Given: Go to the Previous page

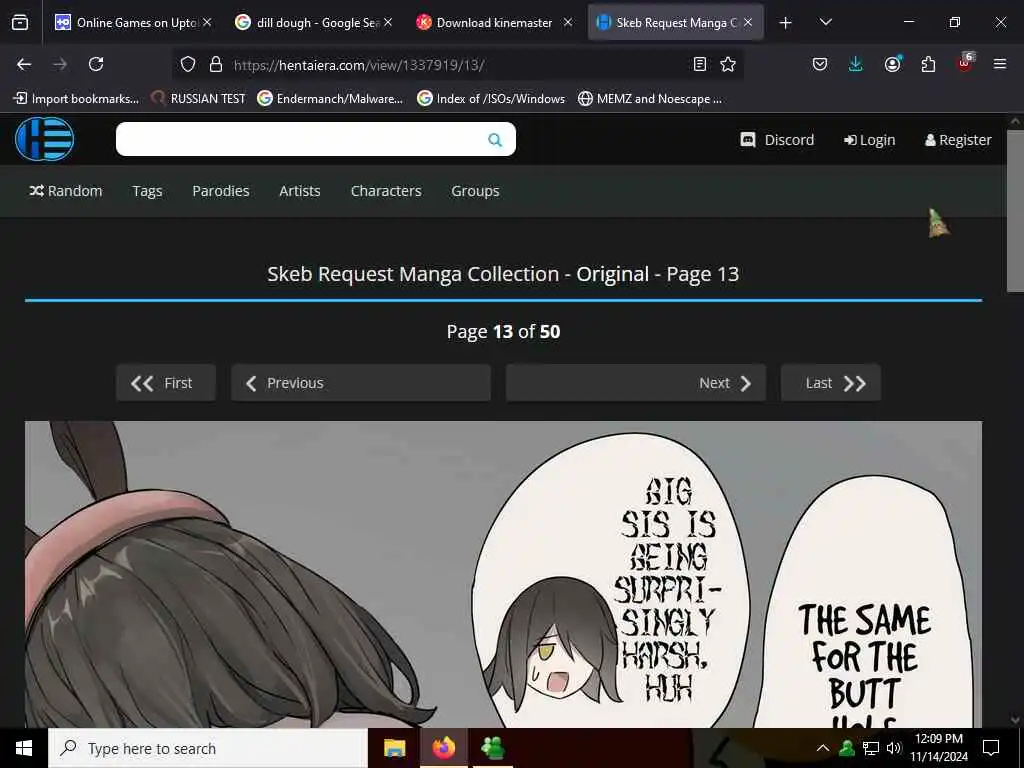Looking at the screenshot, I should click(361, 383).
